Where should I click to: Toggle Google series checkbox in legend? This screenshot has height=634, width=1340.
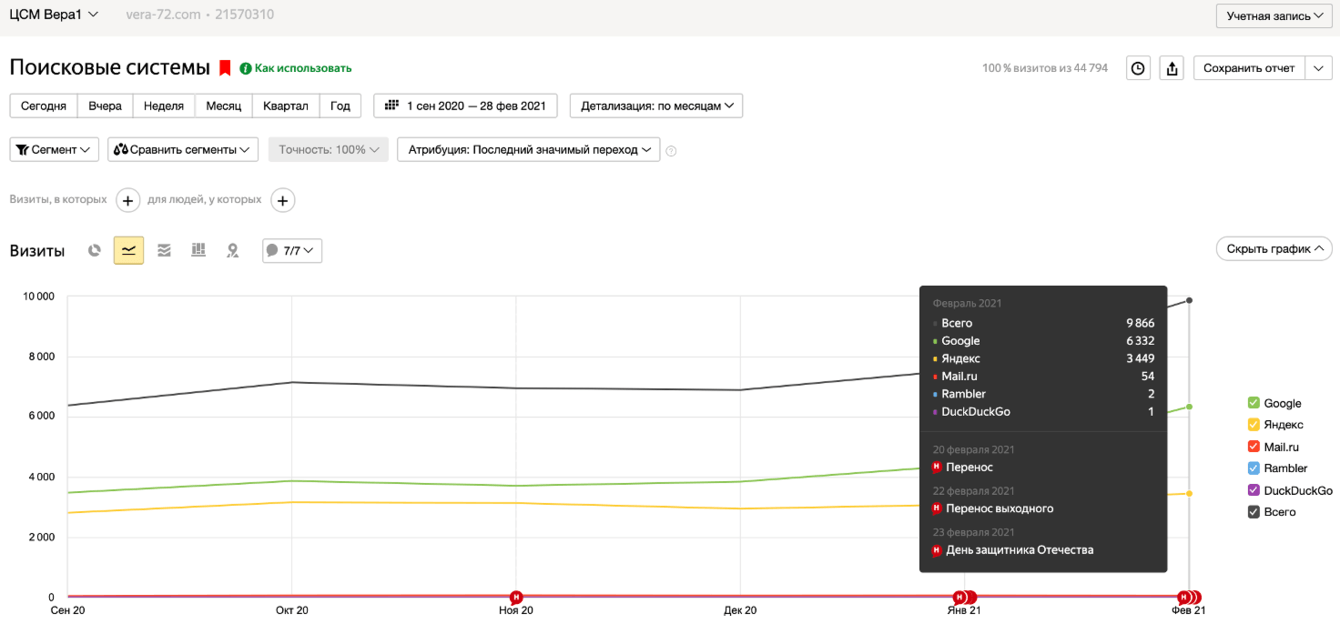(1253, 403)
